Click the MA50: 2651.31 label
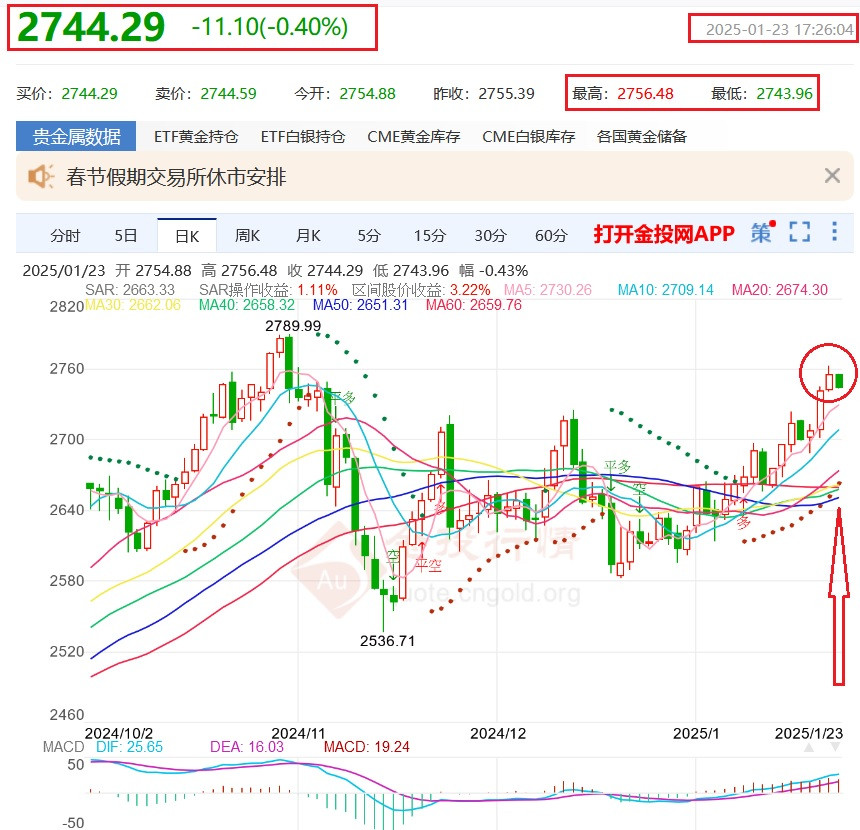Screen dimensions: 860x830 click(x=360, y=305)
